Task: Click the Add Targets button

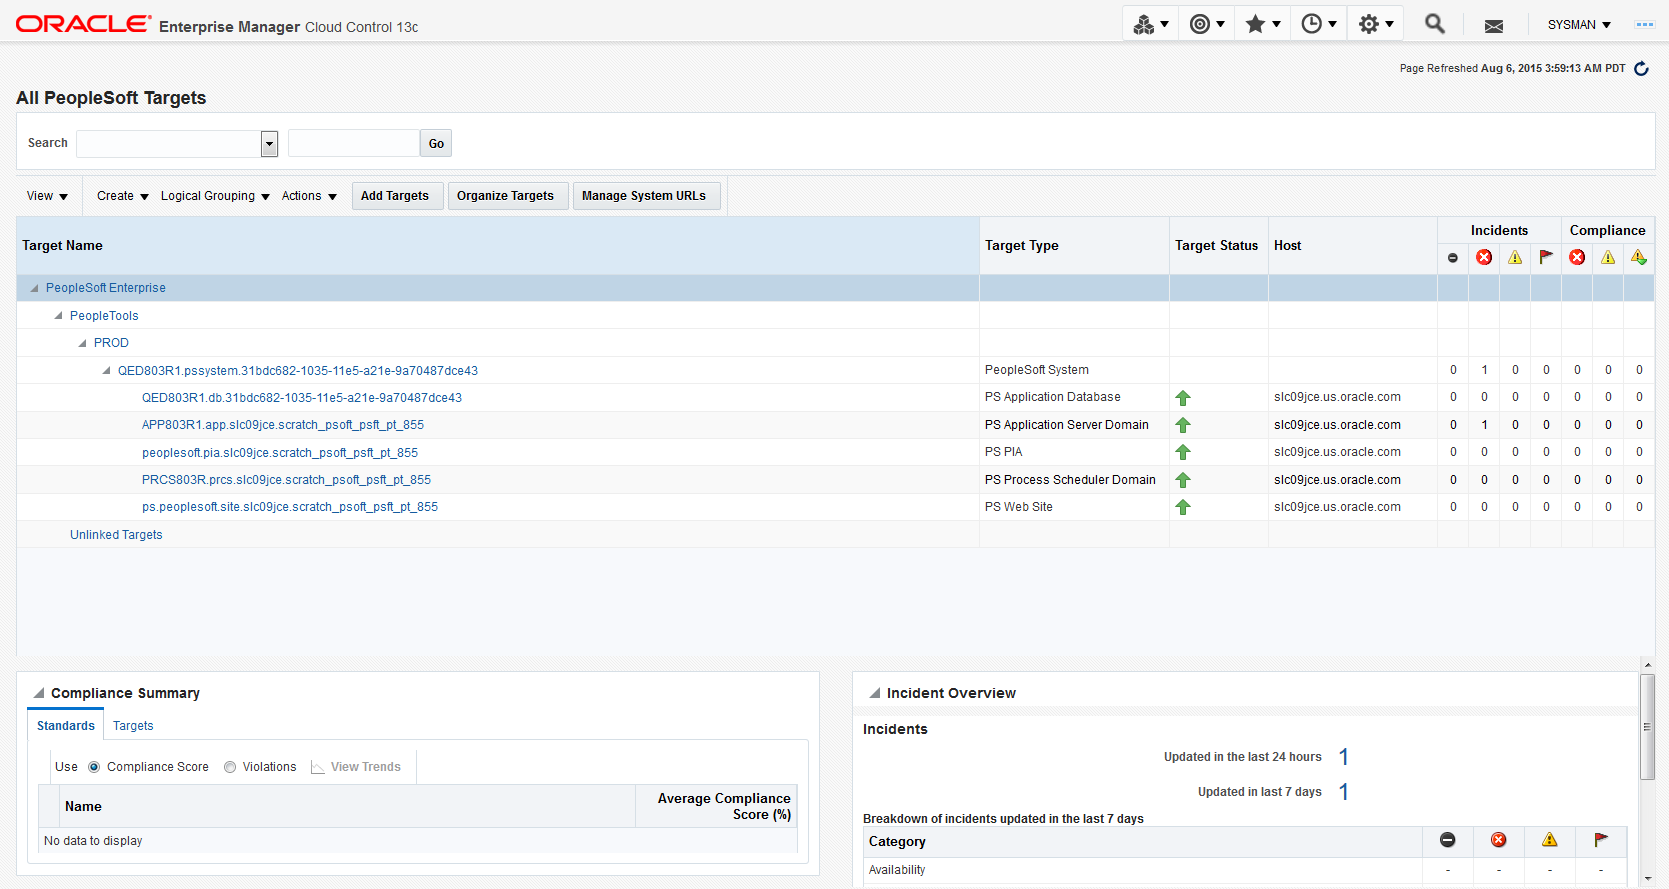Action: (x=395, y=196)
